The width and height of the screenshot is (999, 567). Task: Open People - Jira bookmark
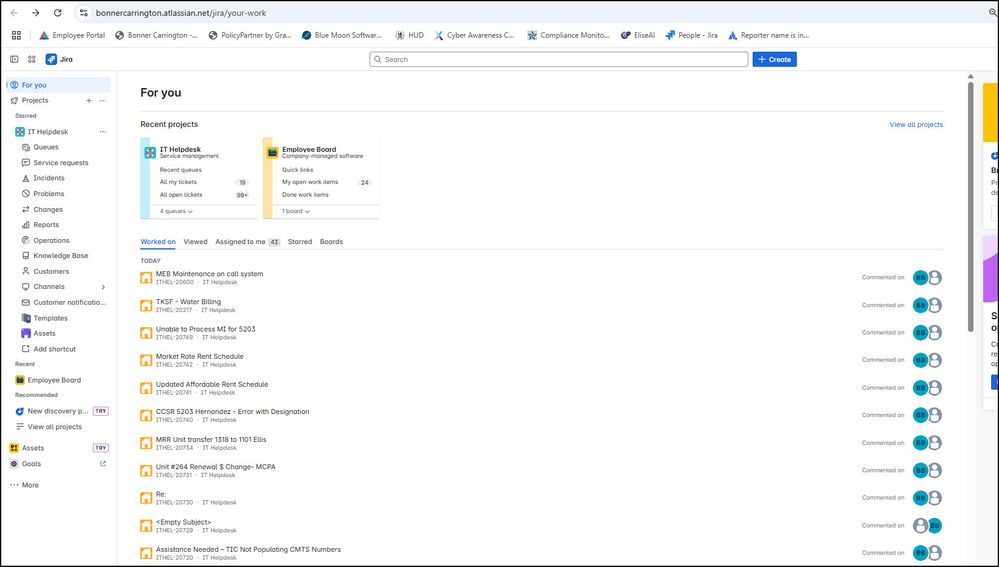(691, 35)
